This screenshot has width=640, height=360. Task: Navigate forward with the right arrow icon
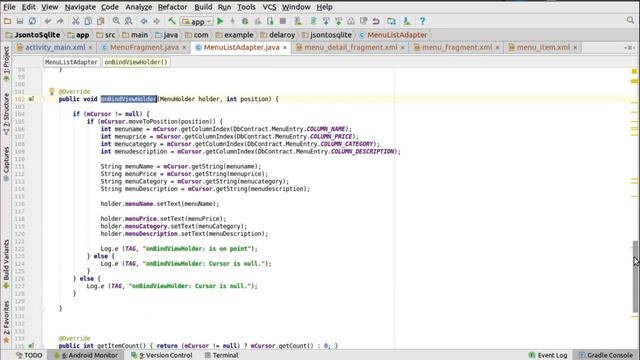[157, 21]
